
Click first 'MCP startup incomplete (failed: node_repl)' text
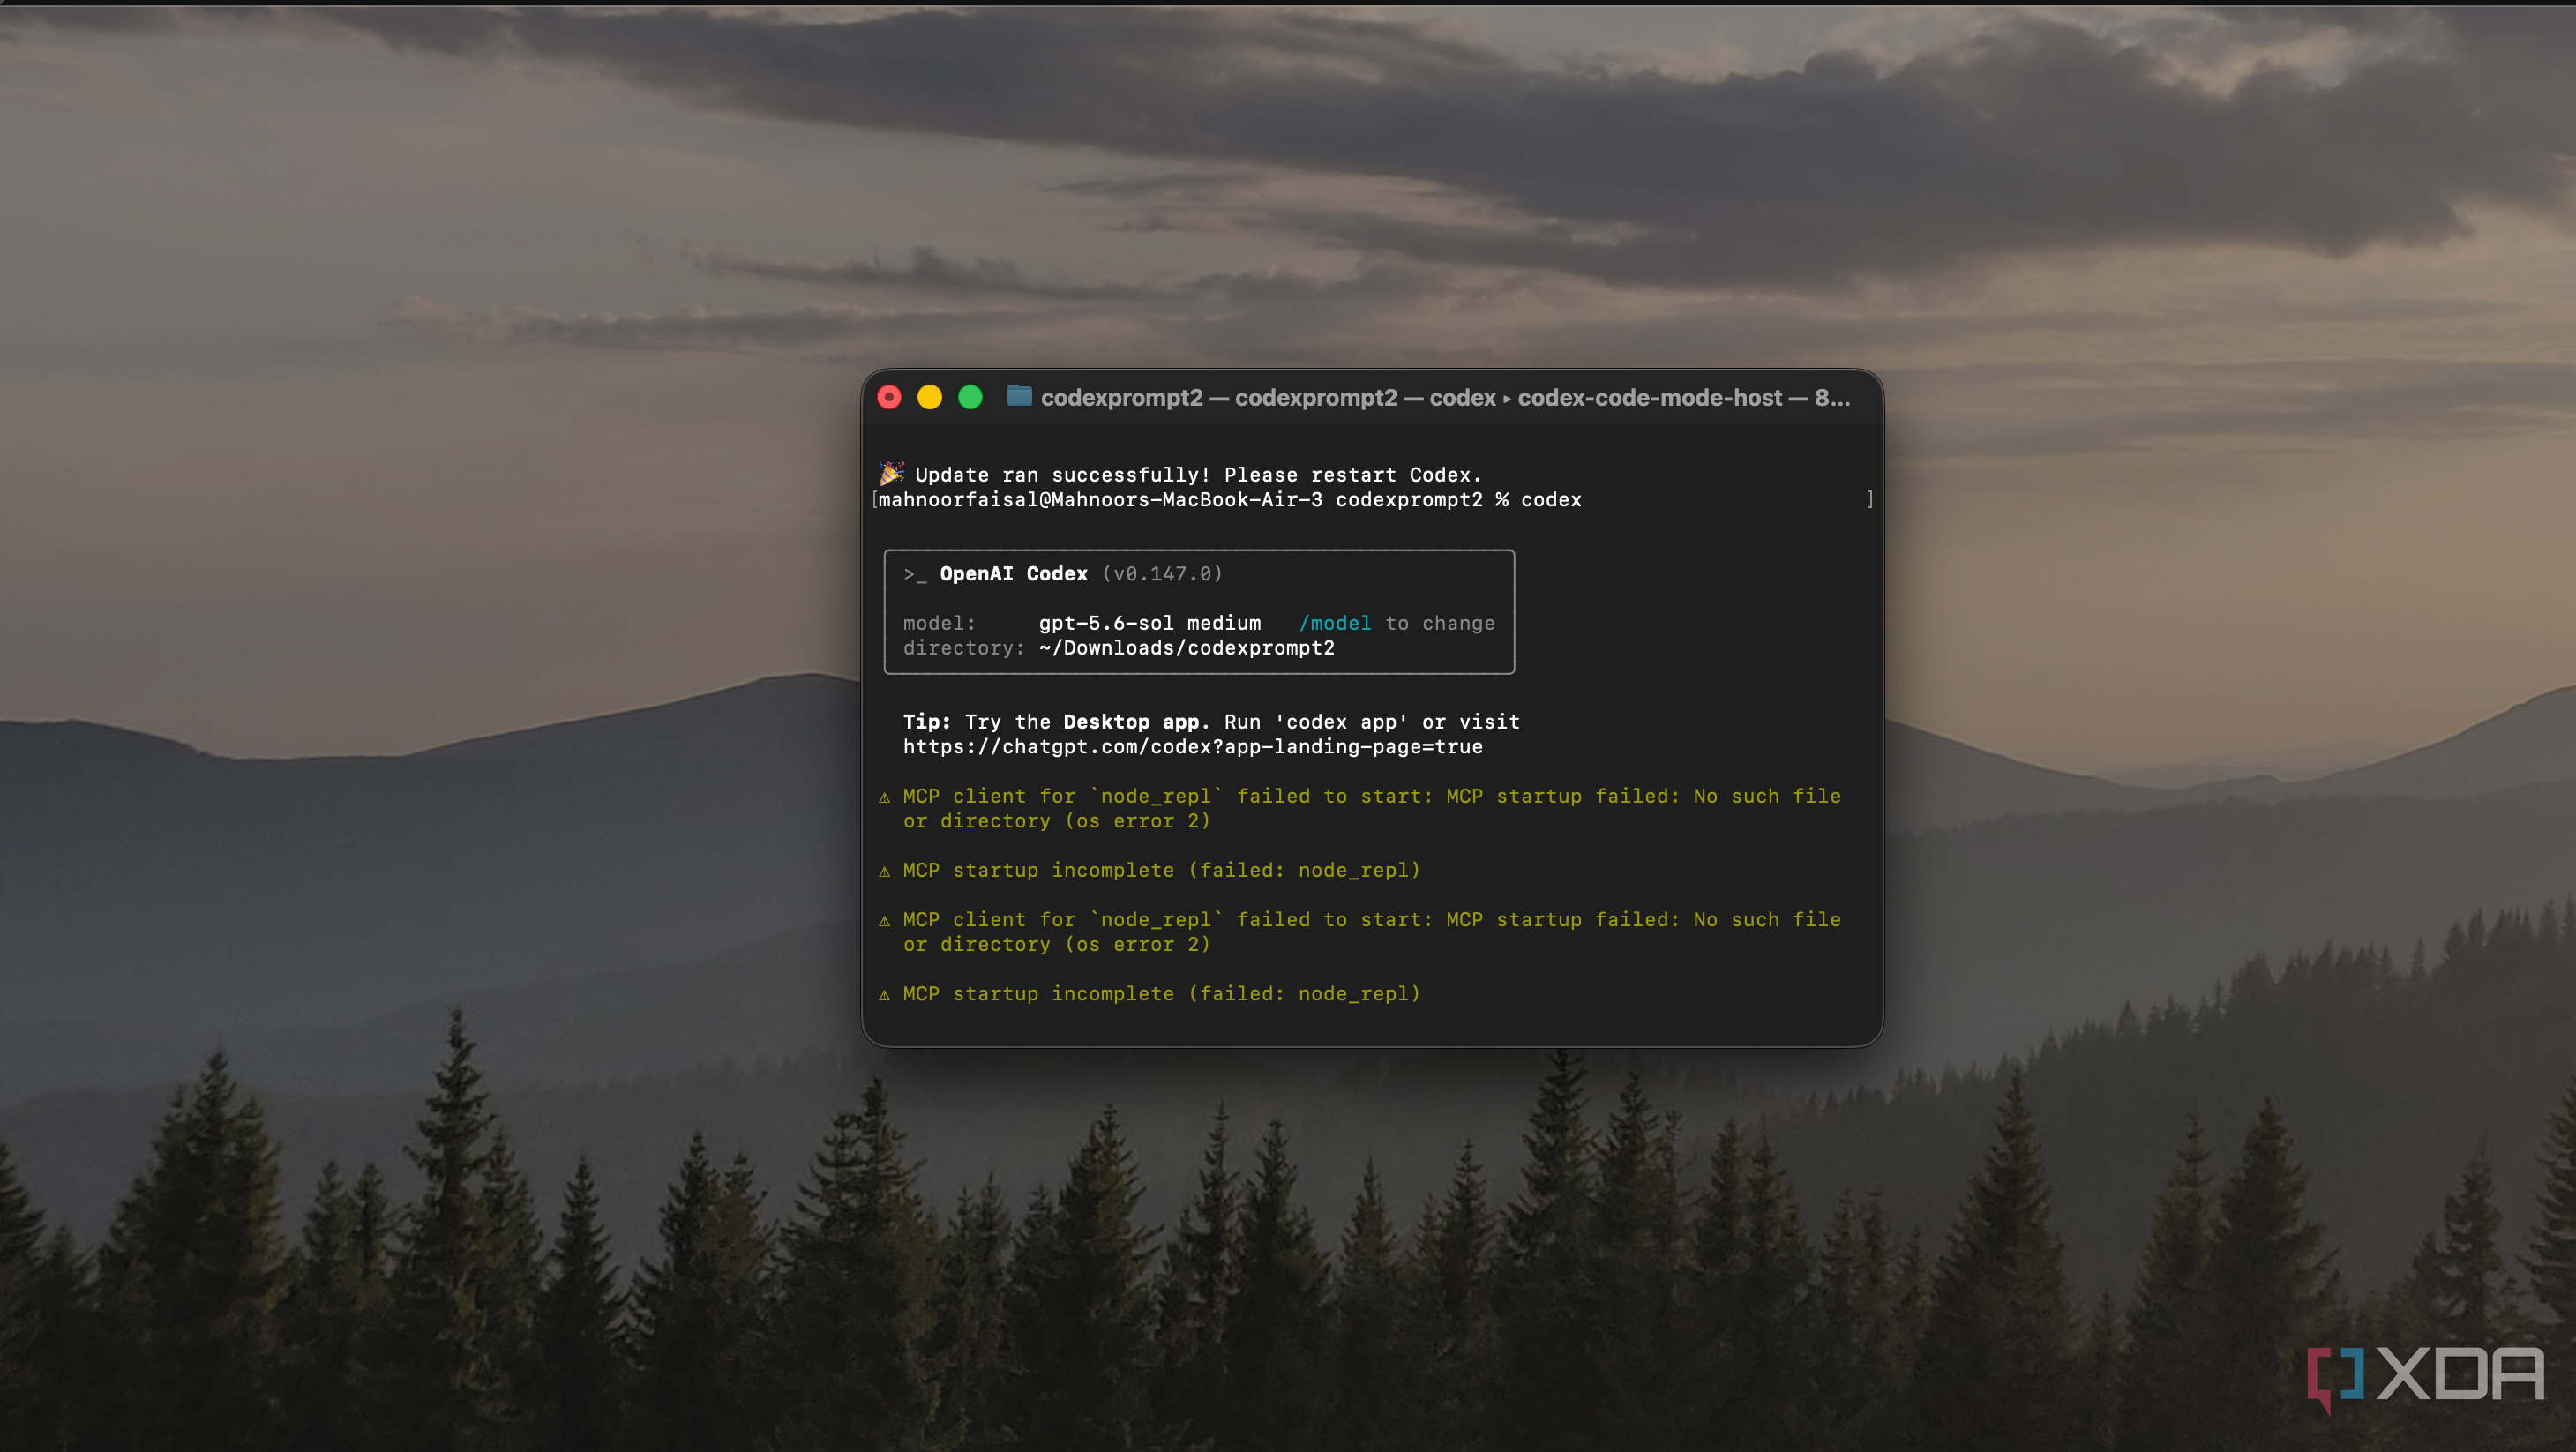(x=1162, y=871)
